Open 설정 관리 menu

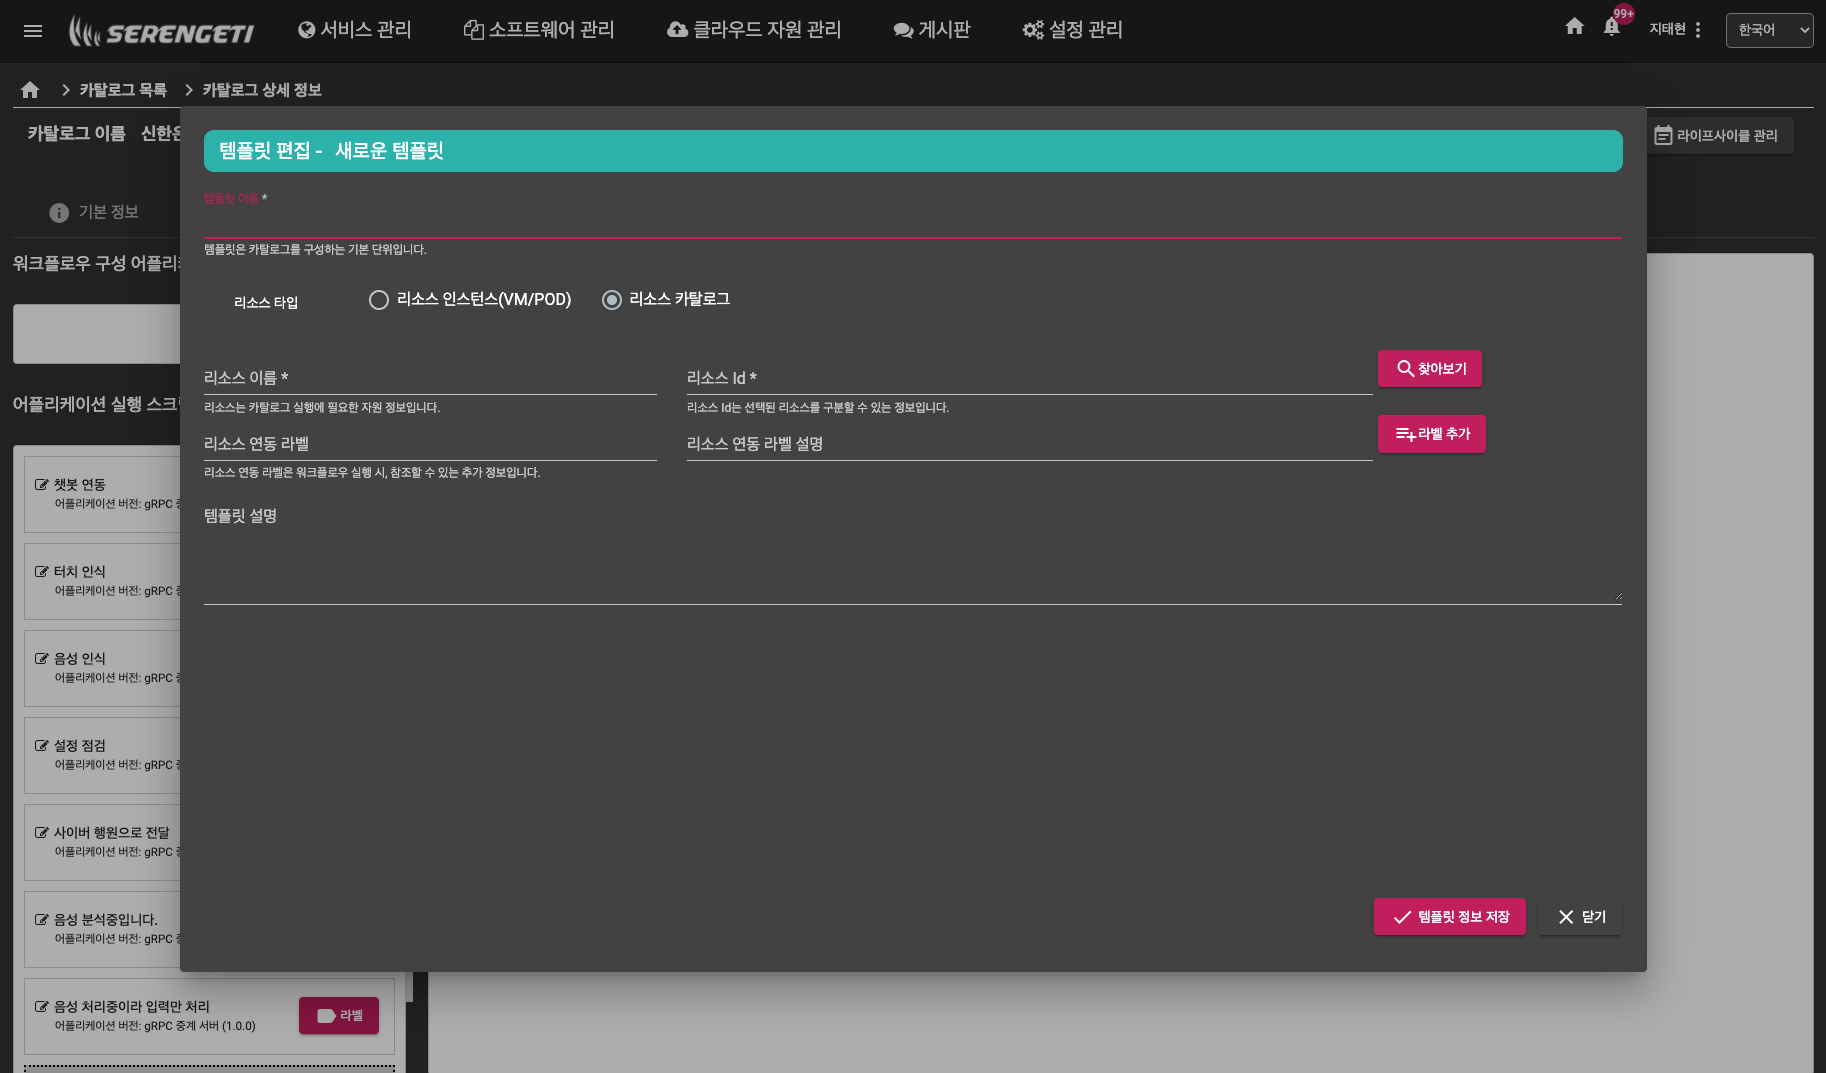[1072, 30]
